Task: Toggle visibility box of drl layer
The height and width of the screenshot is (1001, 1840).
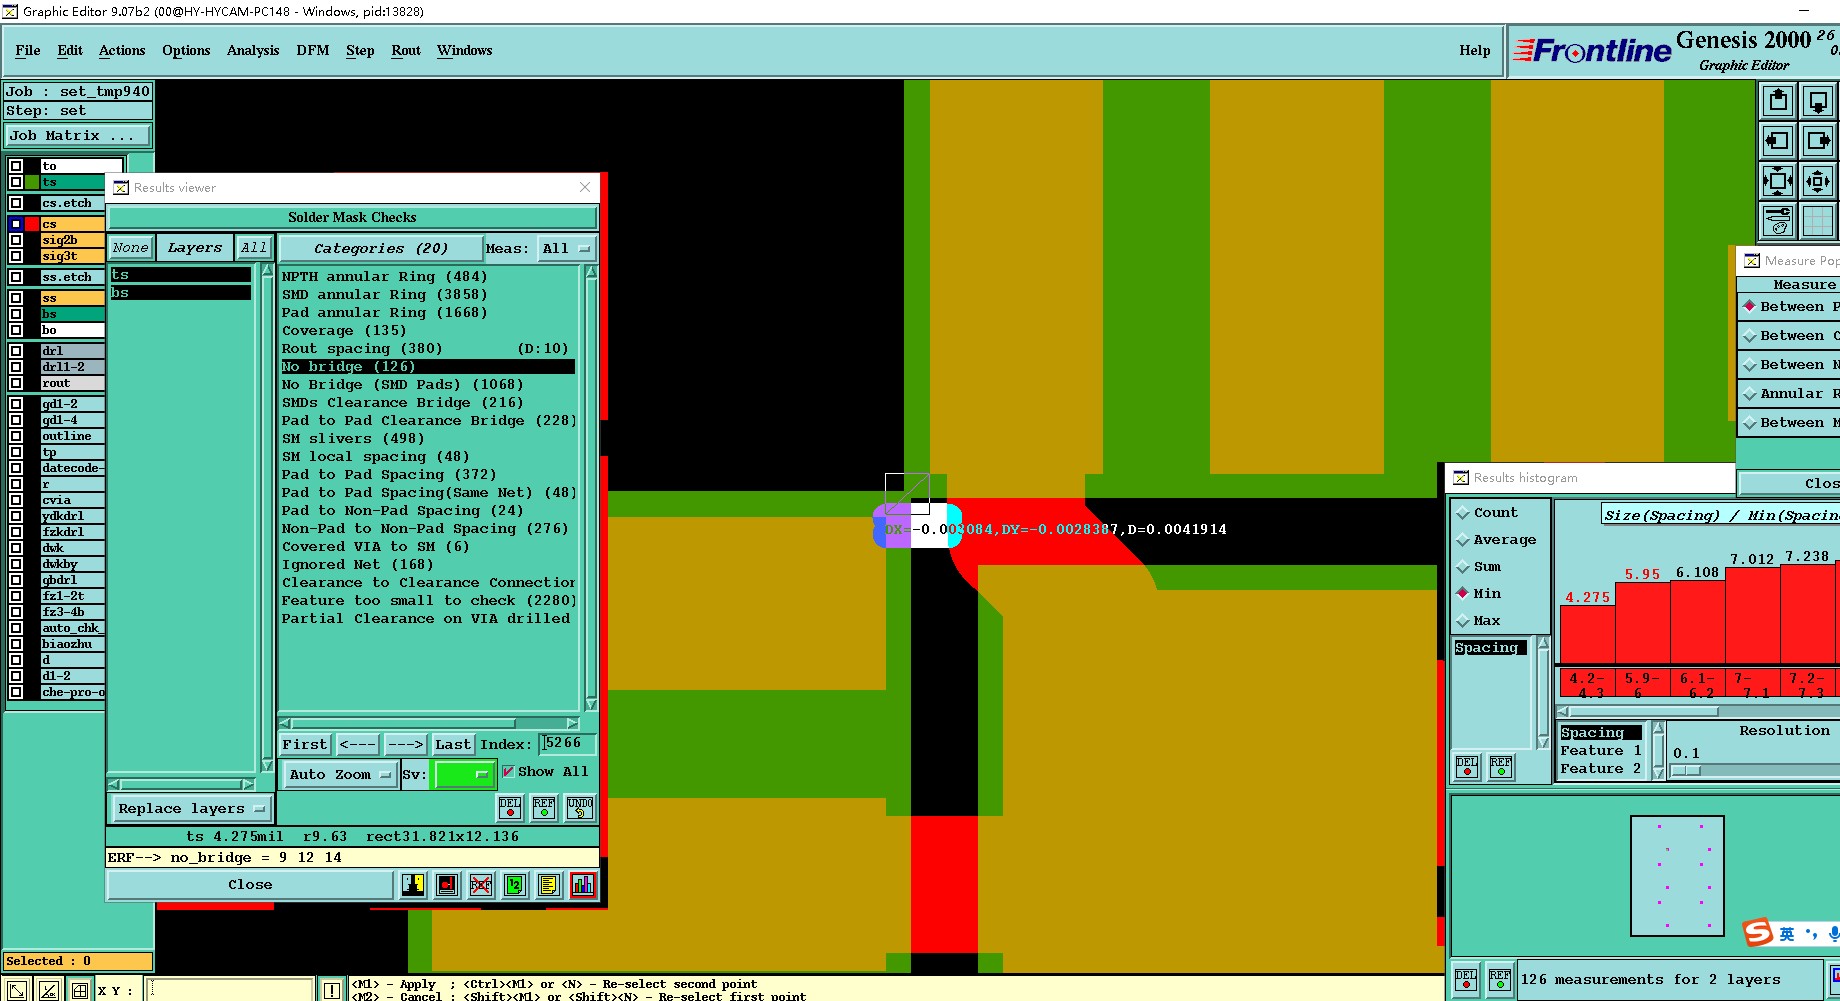Action: [x=16, y=351]
